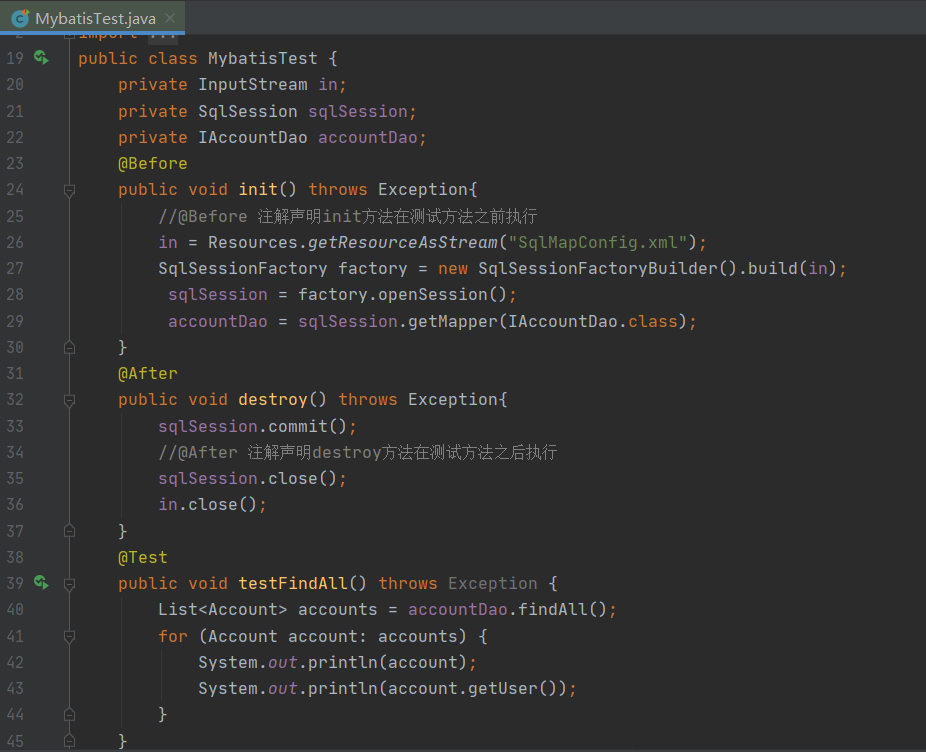
Task: Click sqlSession.close() on line 35
Action: 248,478
